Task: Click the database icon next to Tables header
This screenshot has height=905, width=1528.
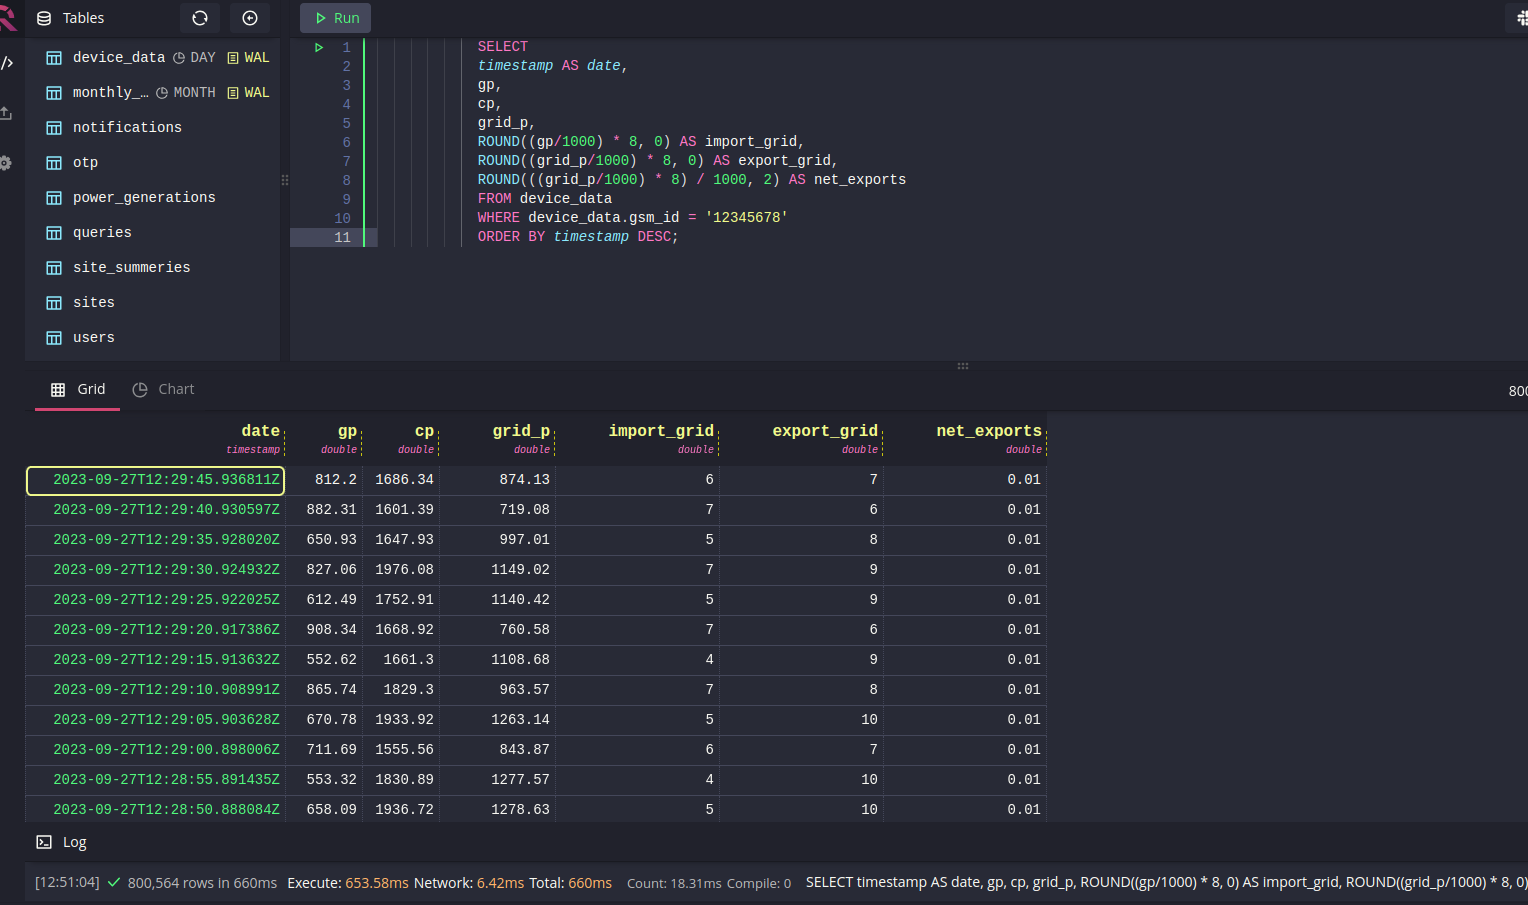Action: [43, 17]
